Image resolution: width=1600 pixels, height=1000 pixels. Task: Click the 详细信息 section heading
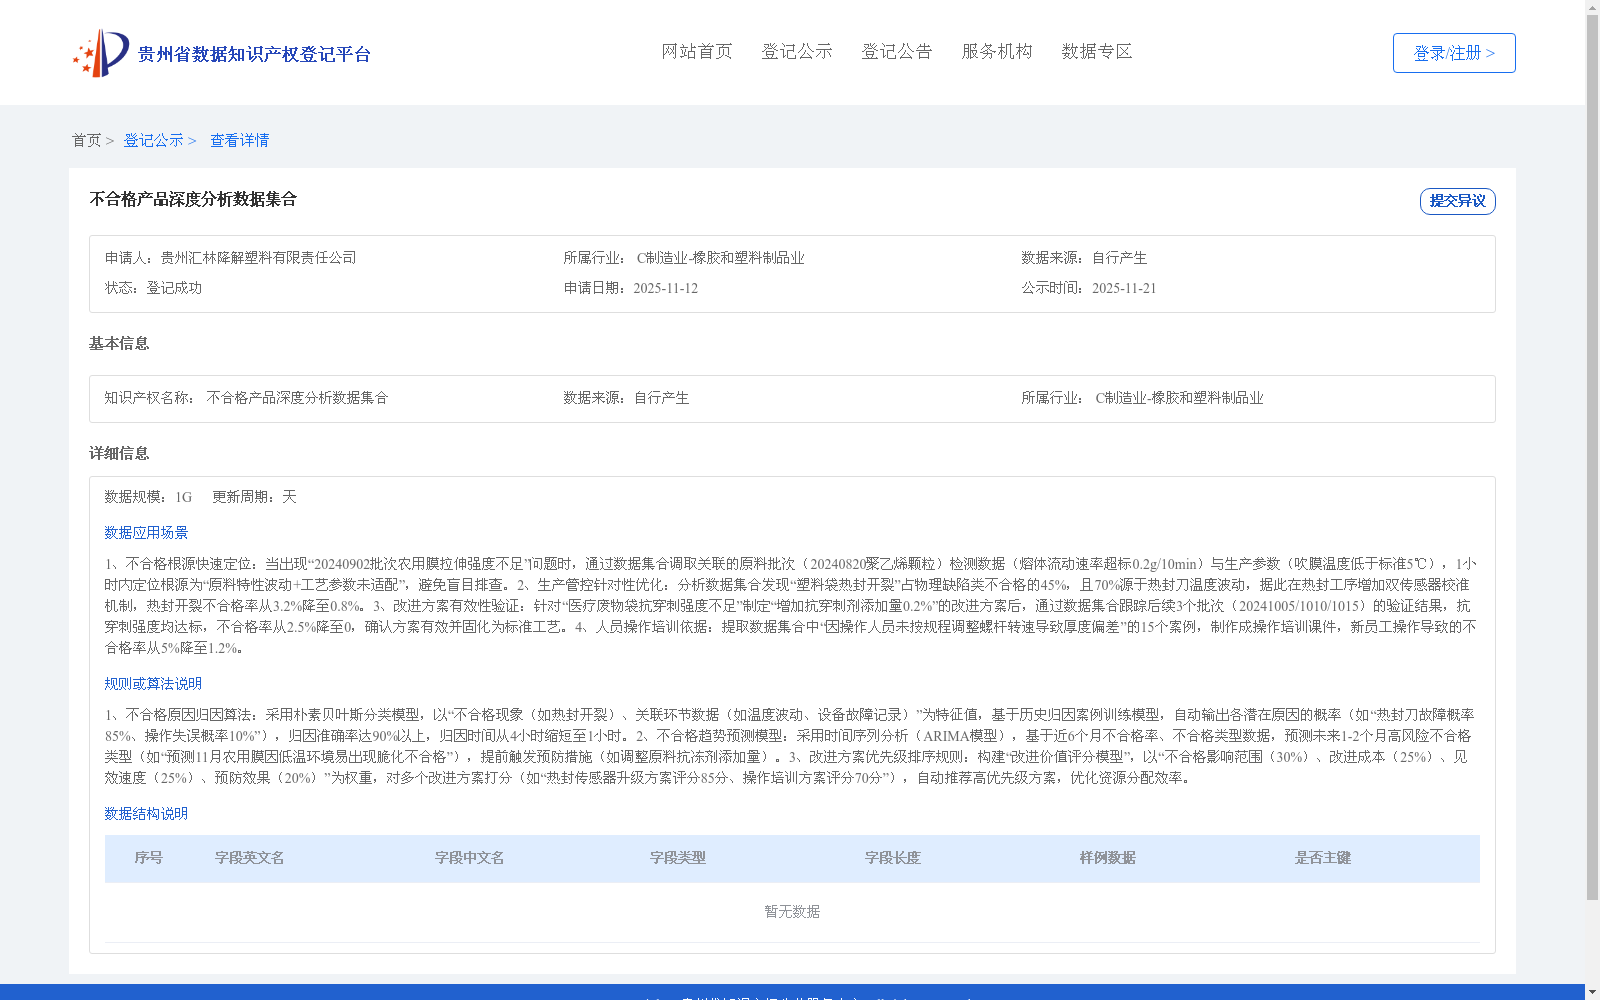(x=119, y=453)
